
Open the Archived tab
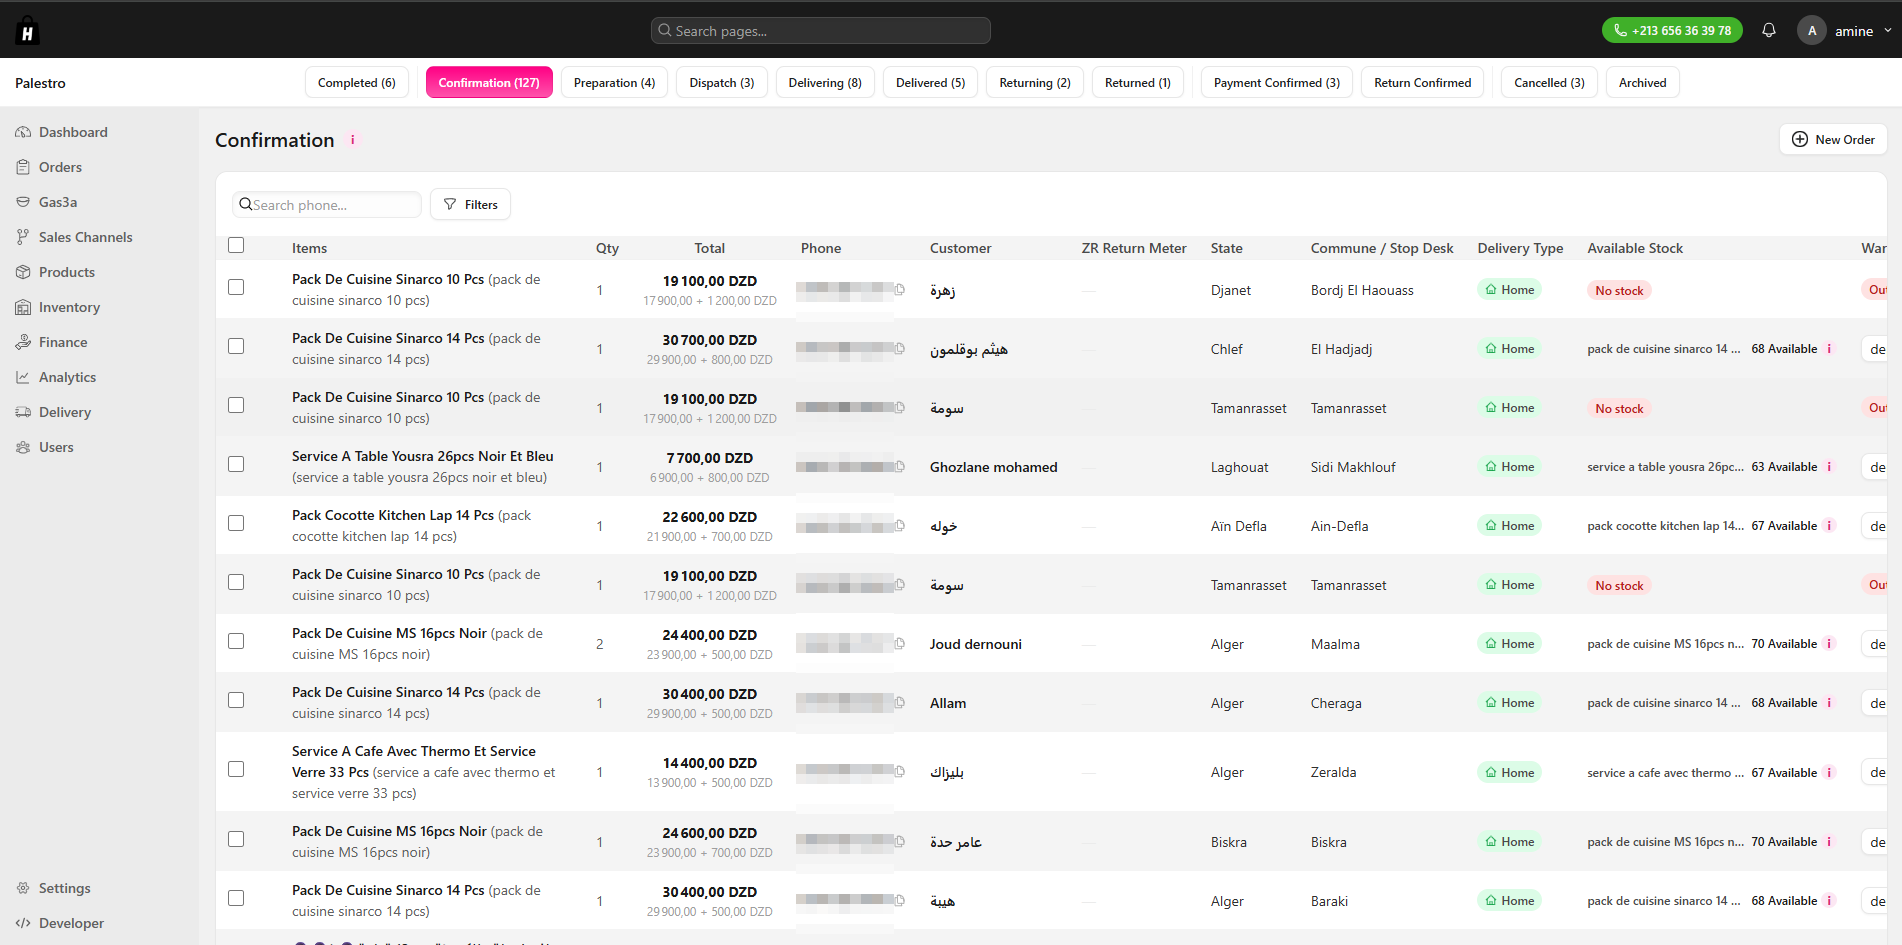(x=1642, y=83)
